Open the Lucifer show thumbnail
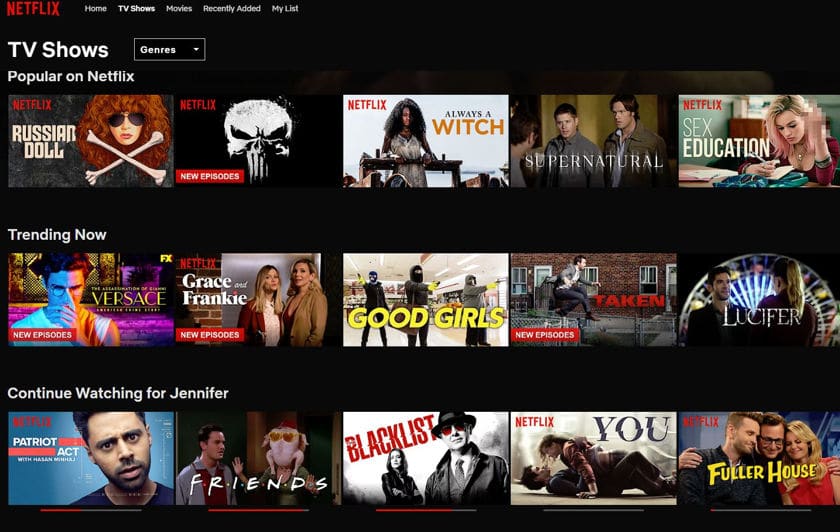This screenshot has height=532, width=840. (759, 299)
